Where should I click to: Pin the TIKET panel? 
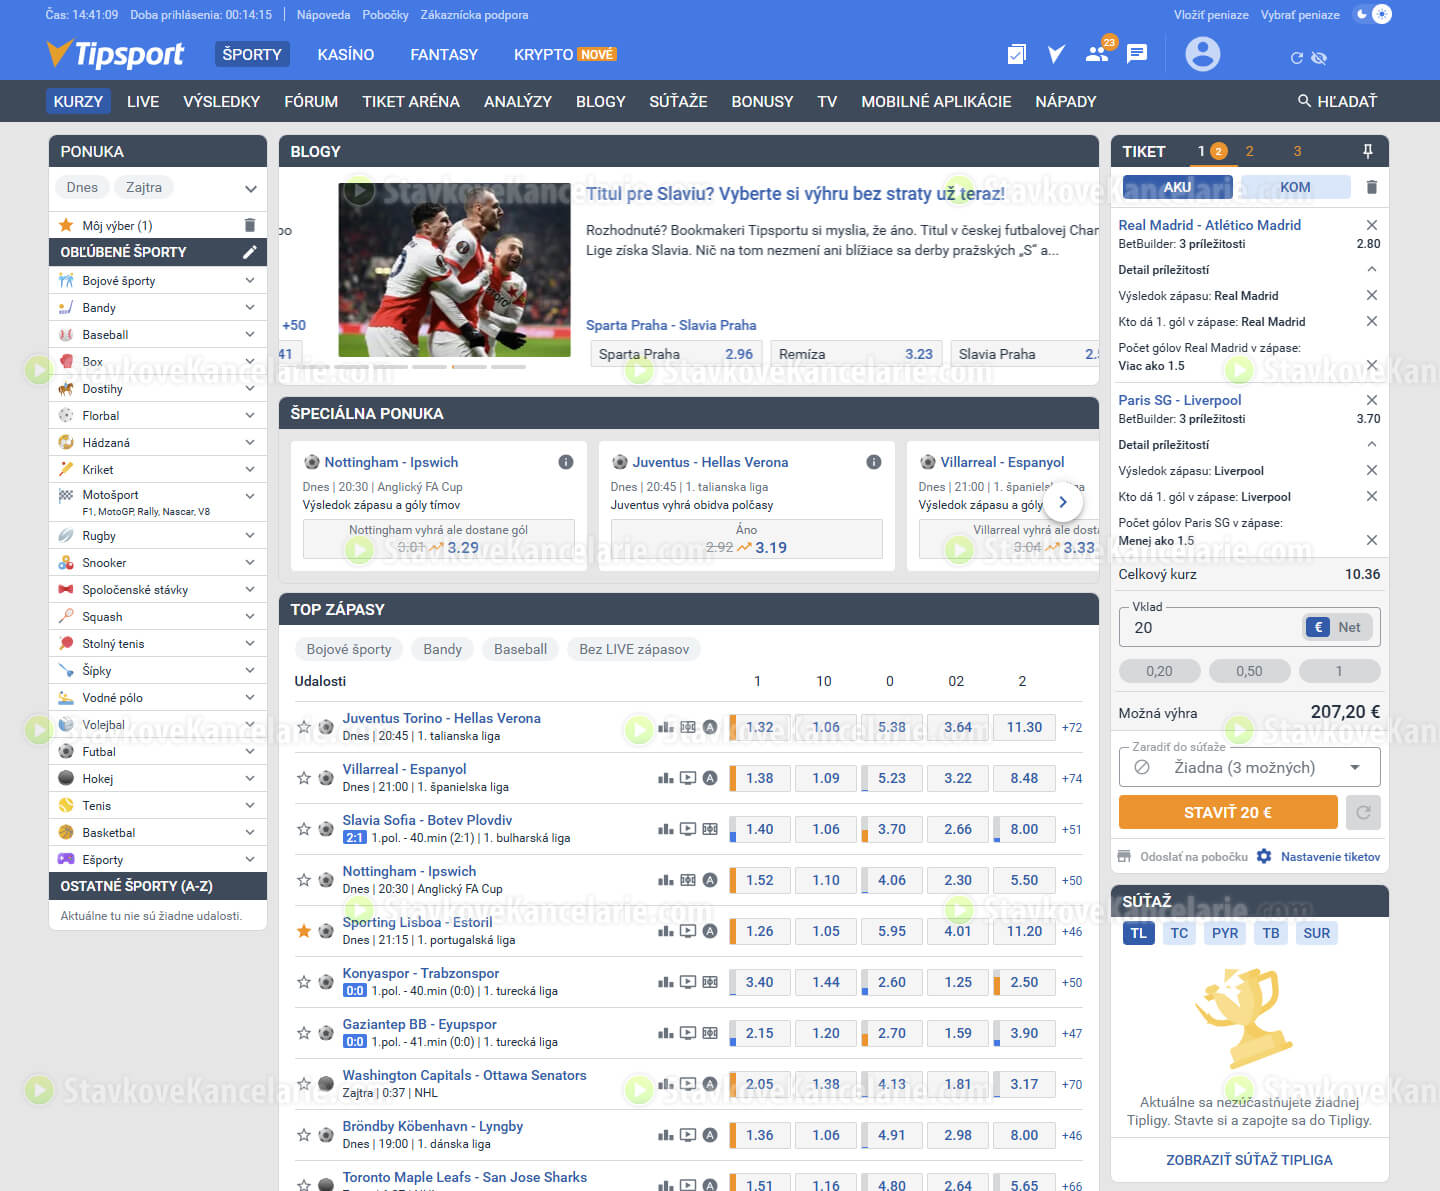click(1367, 151)
